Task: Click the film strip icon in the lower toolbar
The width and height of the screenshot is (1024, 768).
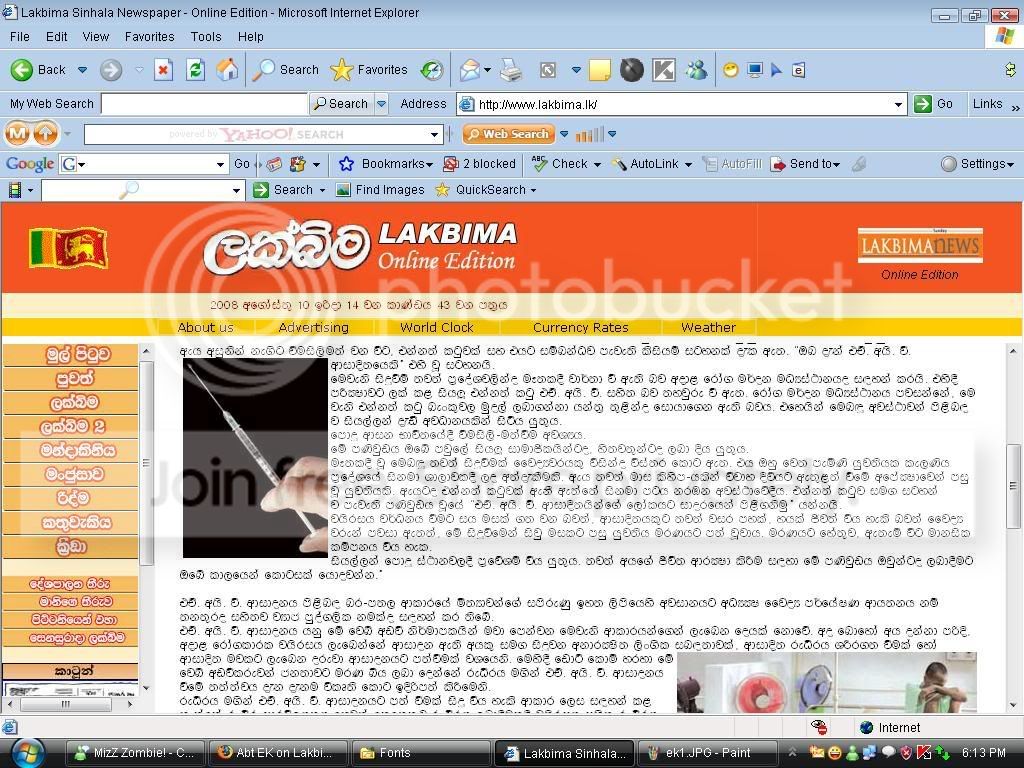Action: (x=14, y=190)
